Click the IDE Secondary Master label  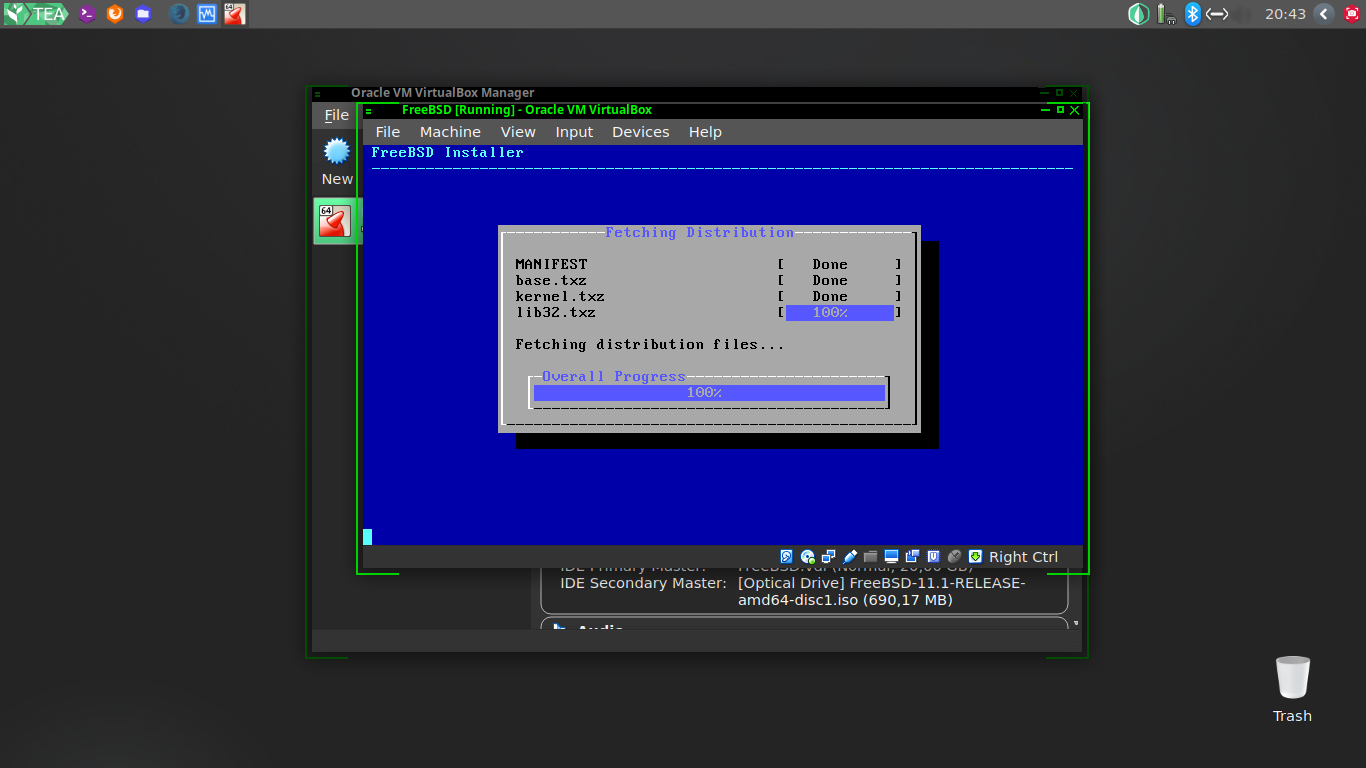point(643,583)
